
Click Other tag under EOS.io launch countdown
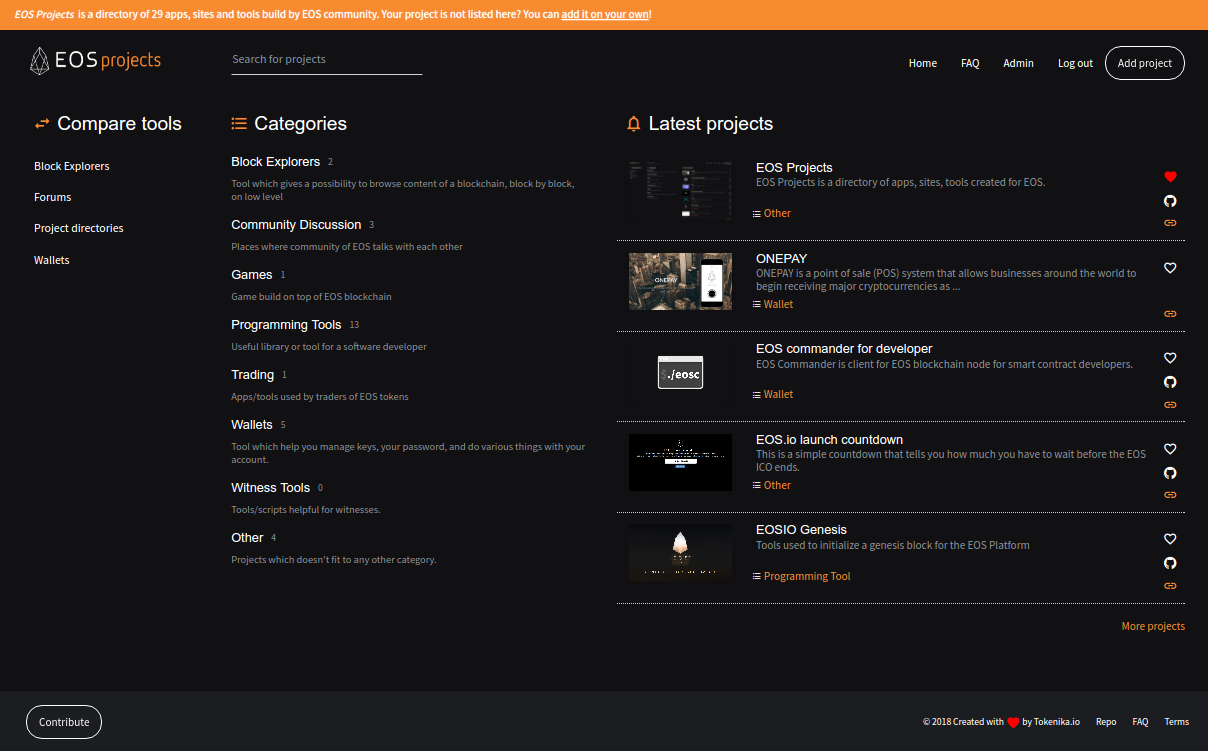pos(777,485)
